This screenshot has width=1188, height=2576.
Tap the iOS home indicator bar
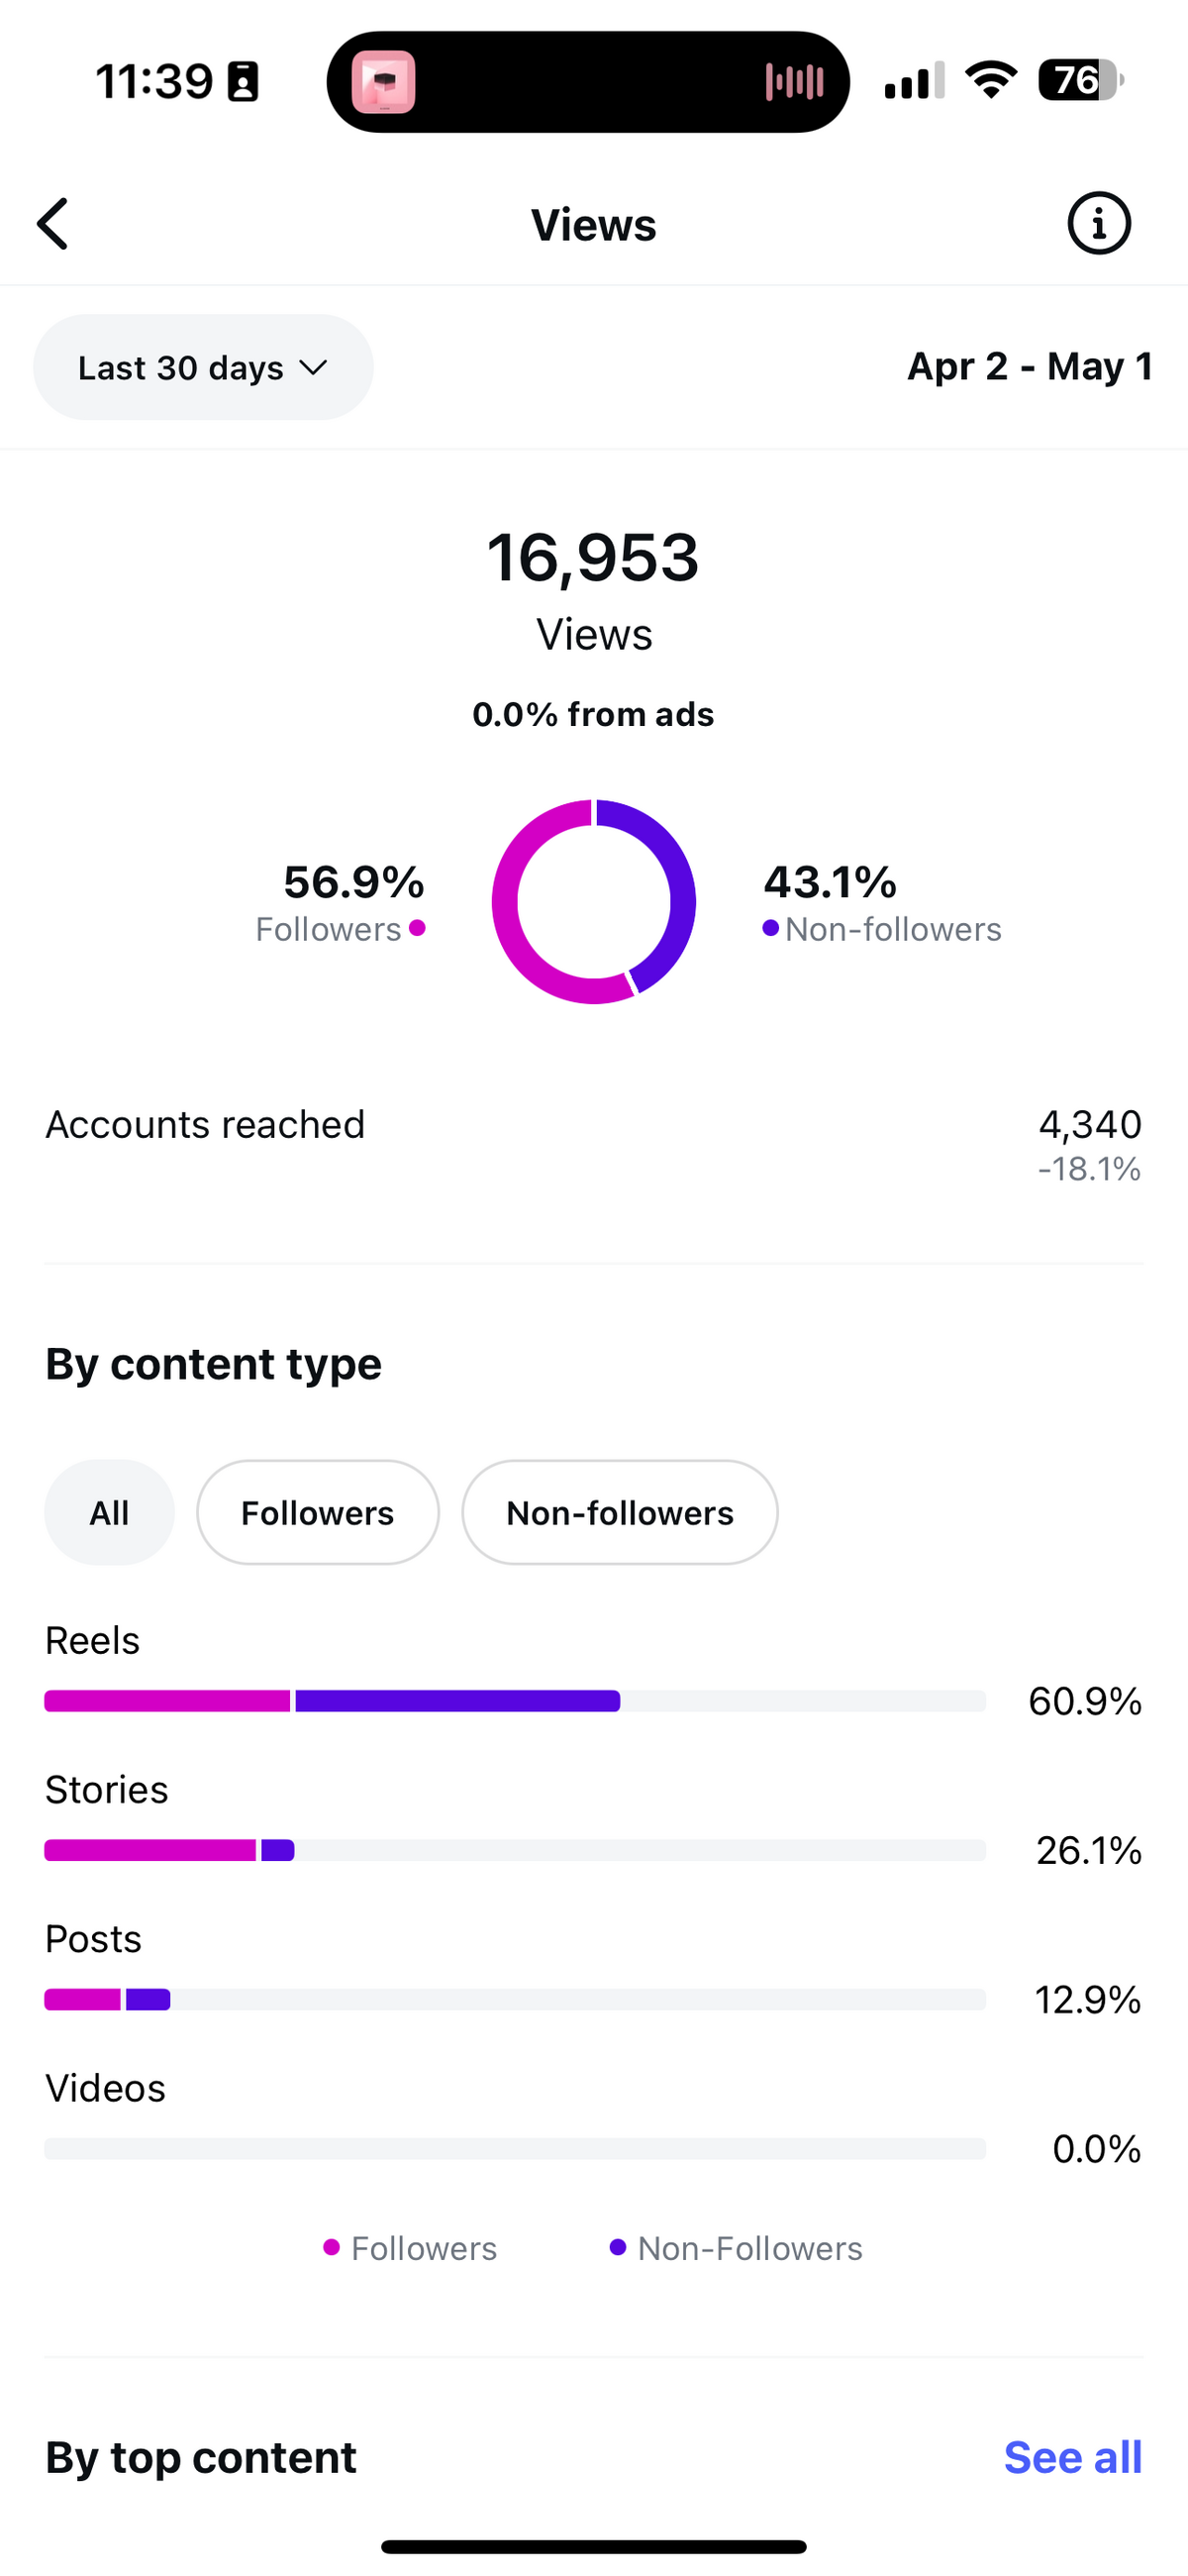tap(594, 2546)
